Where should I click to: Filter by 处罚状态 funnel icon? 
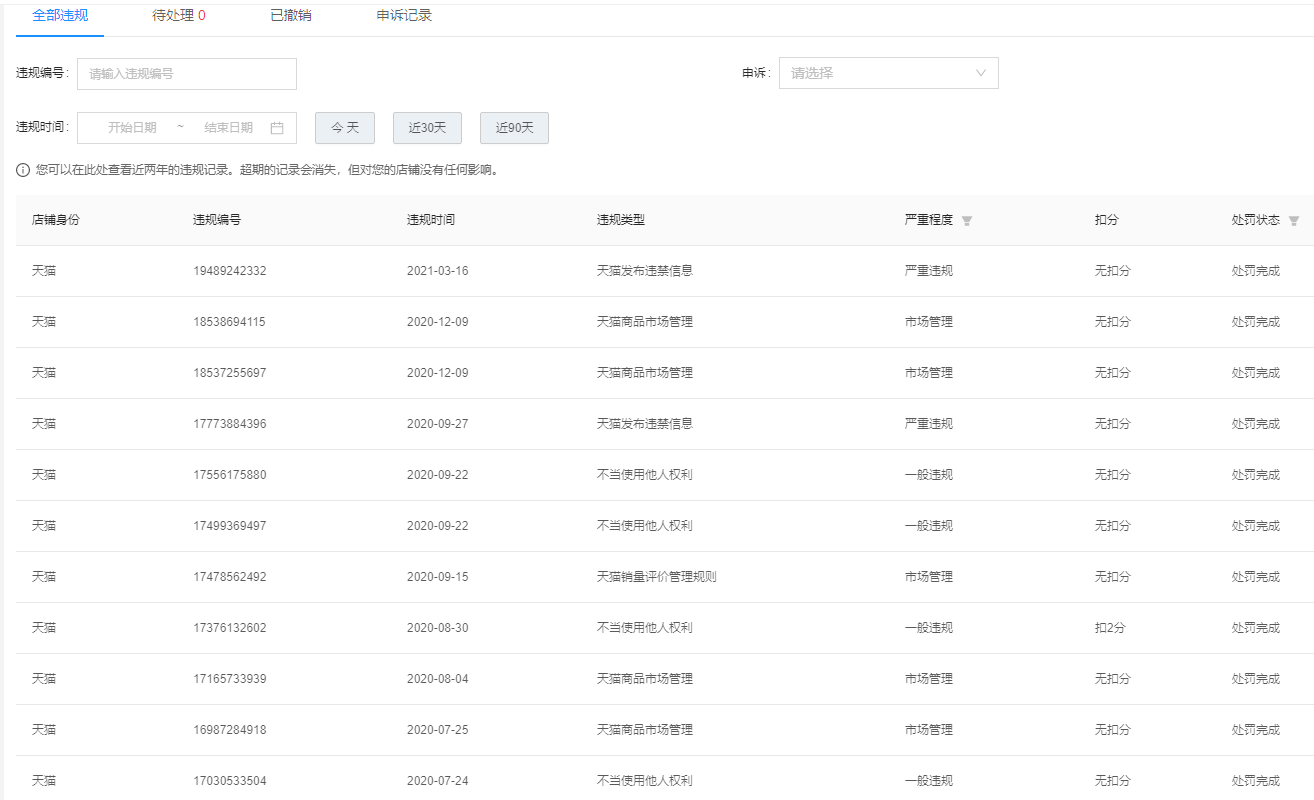1294,221
